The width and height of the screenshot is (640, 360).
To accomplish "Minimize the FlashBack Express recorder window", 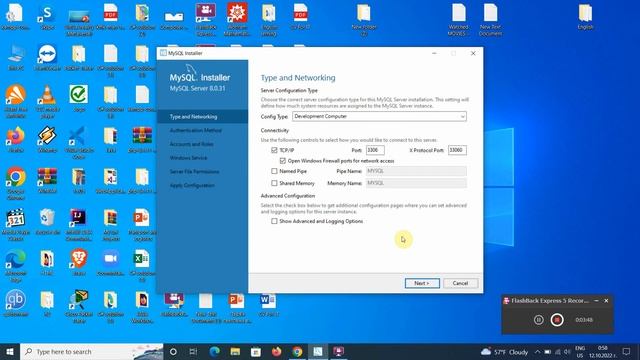I will tap(596, 300).
